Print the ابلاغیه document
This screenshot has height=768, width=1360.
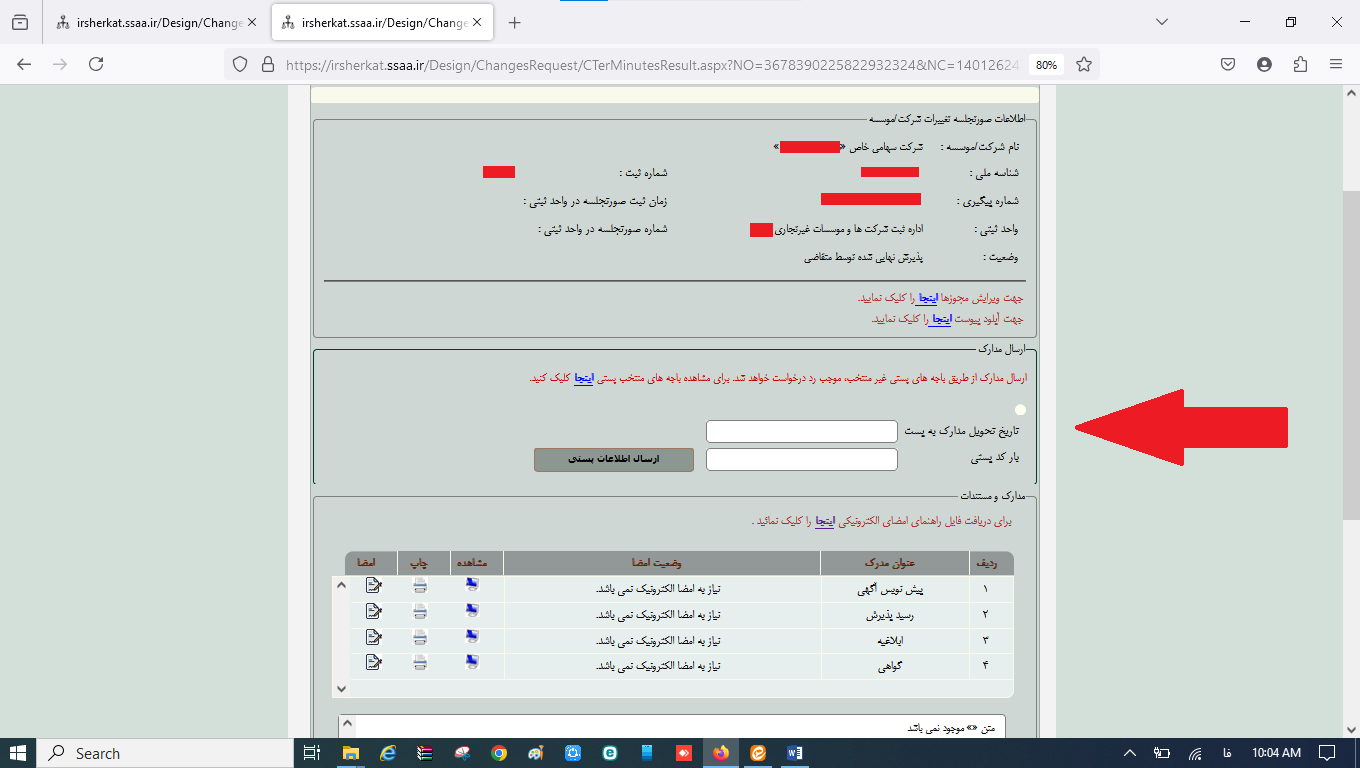pos(420,638)
